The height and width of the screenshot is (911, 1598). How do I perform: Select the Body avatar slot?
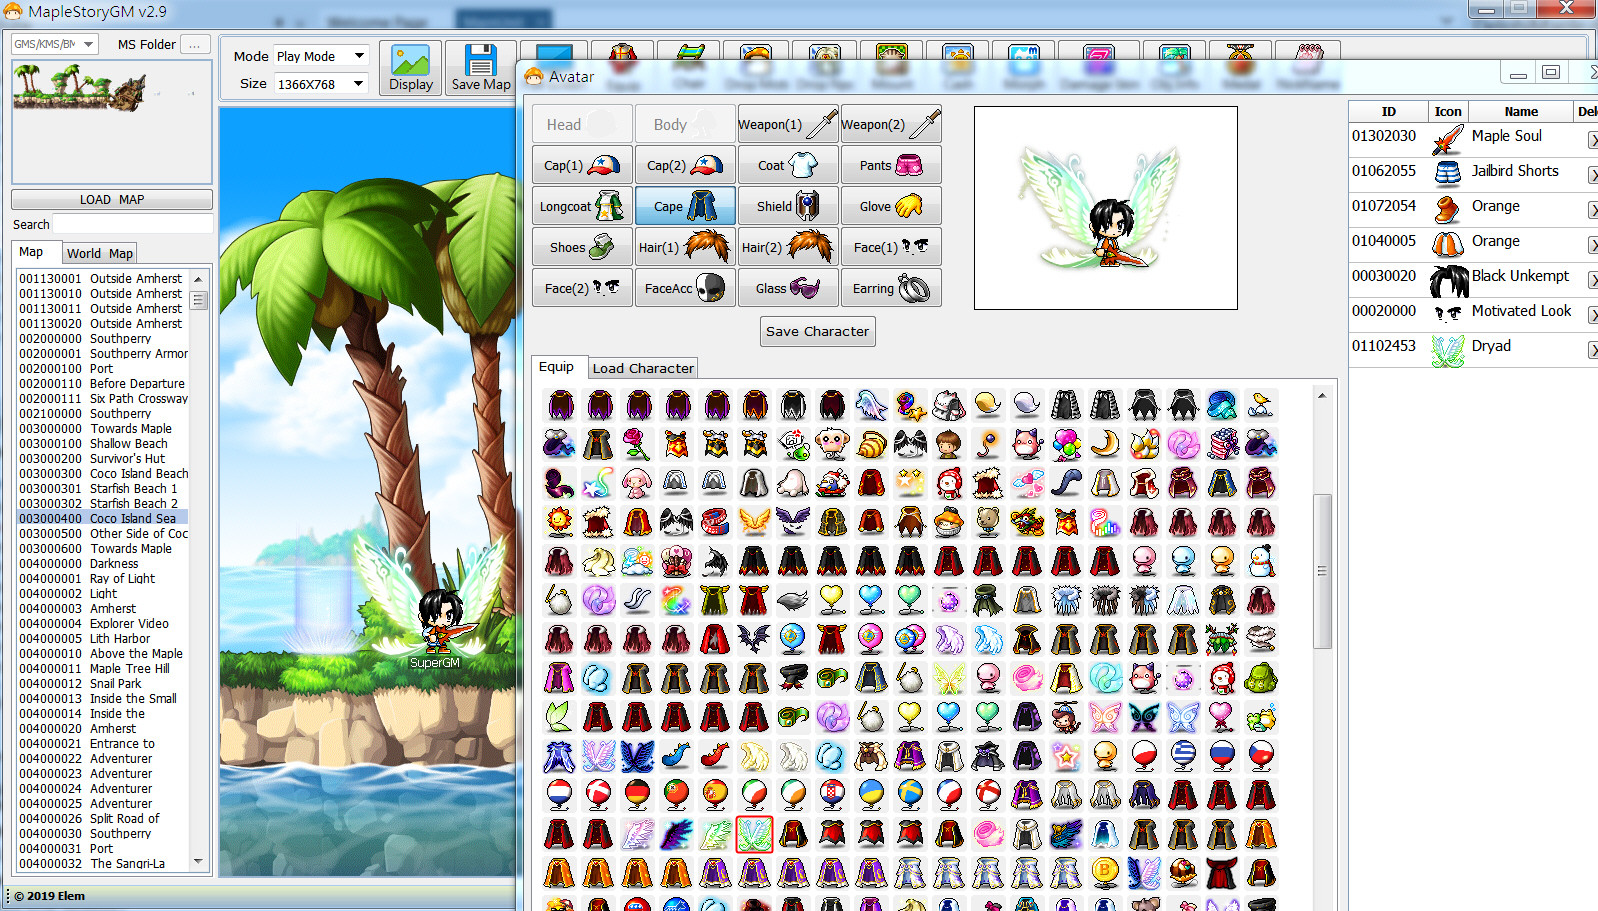(686, 124)
